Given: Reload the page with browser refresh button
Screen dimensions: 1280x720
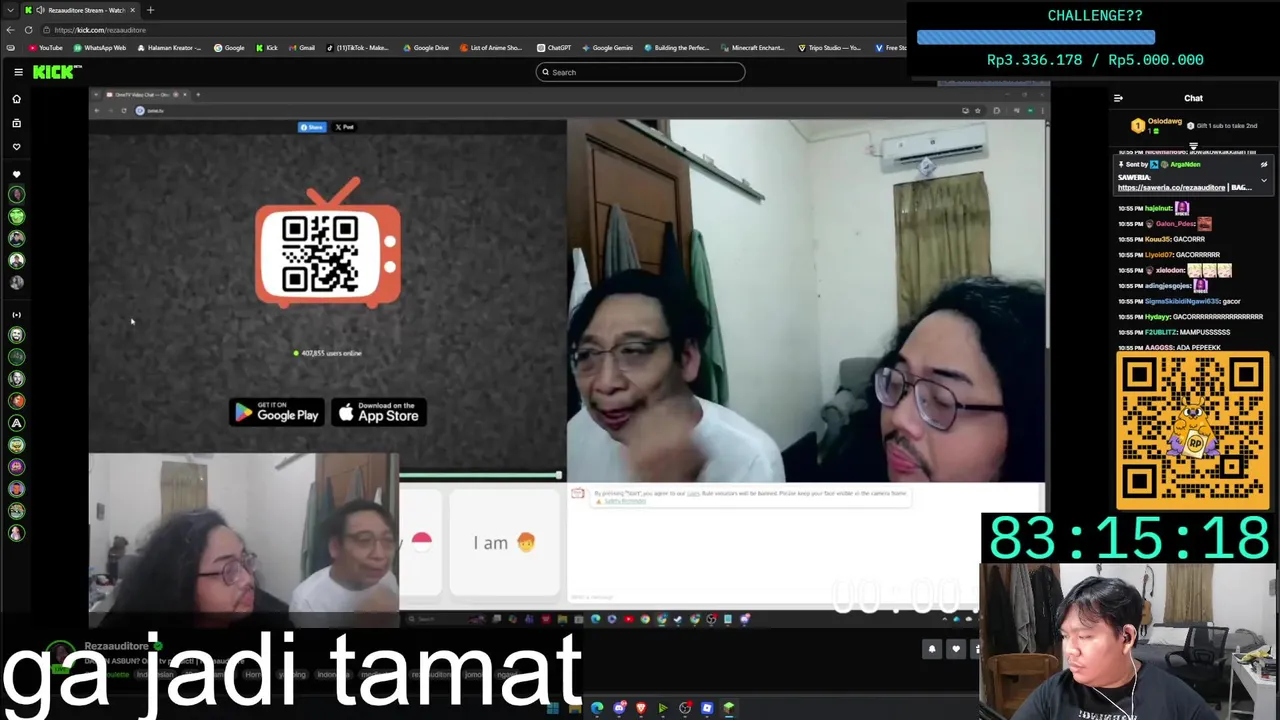Looking at the screenshot, I should pos(28,30).
